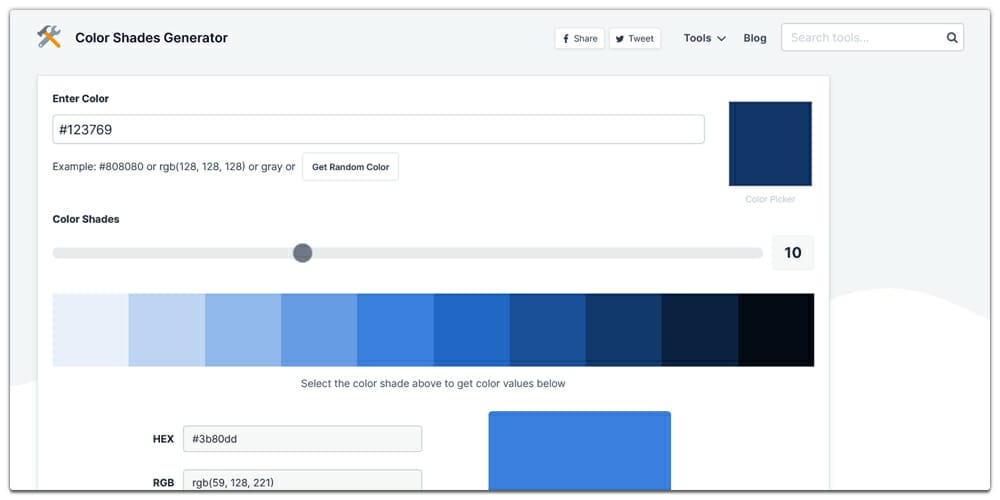1000x500 pixels.
Task: Click the shade count value 10
Action: [x=793, y=253]
